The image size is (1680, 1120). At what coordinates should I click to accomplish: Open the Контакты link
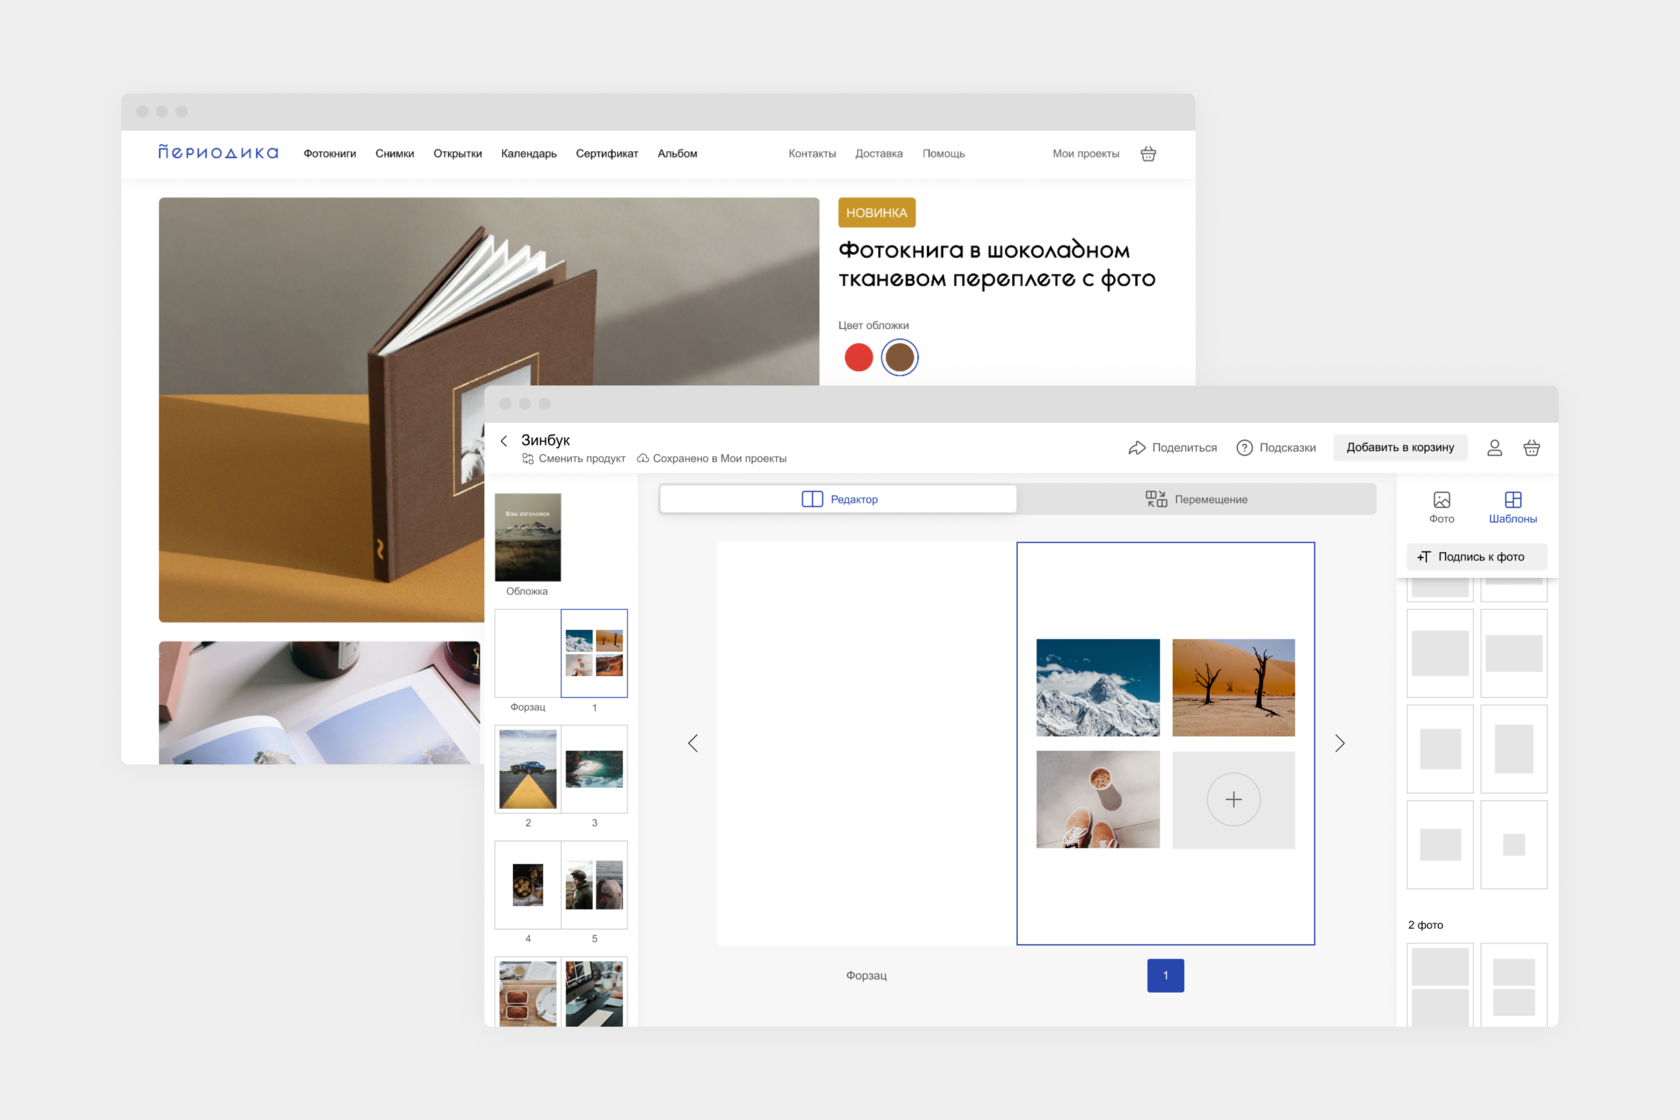click(x=812, y=154)
